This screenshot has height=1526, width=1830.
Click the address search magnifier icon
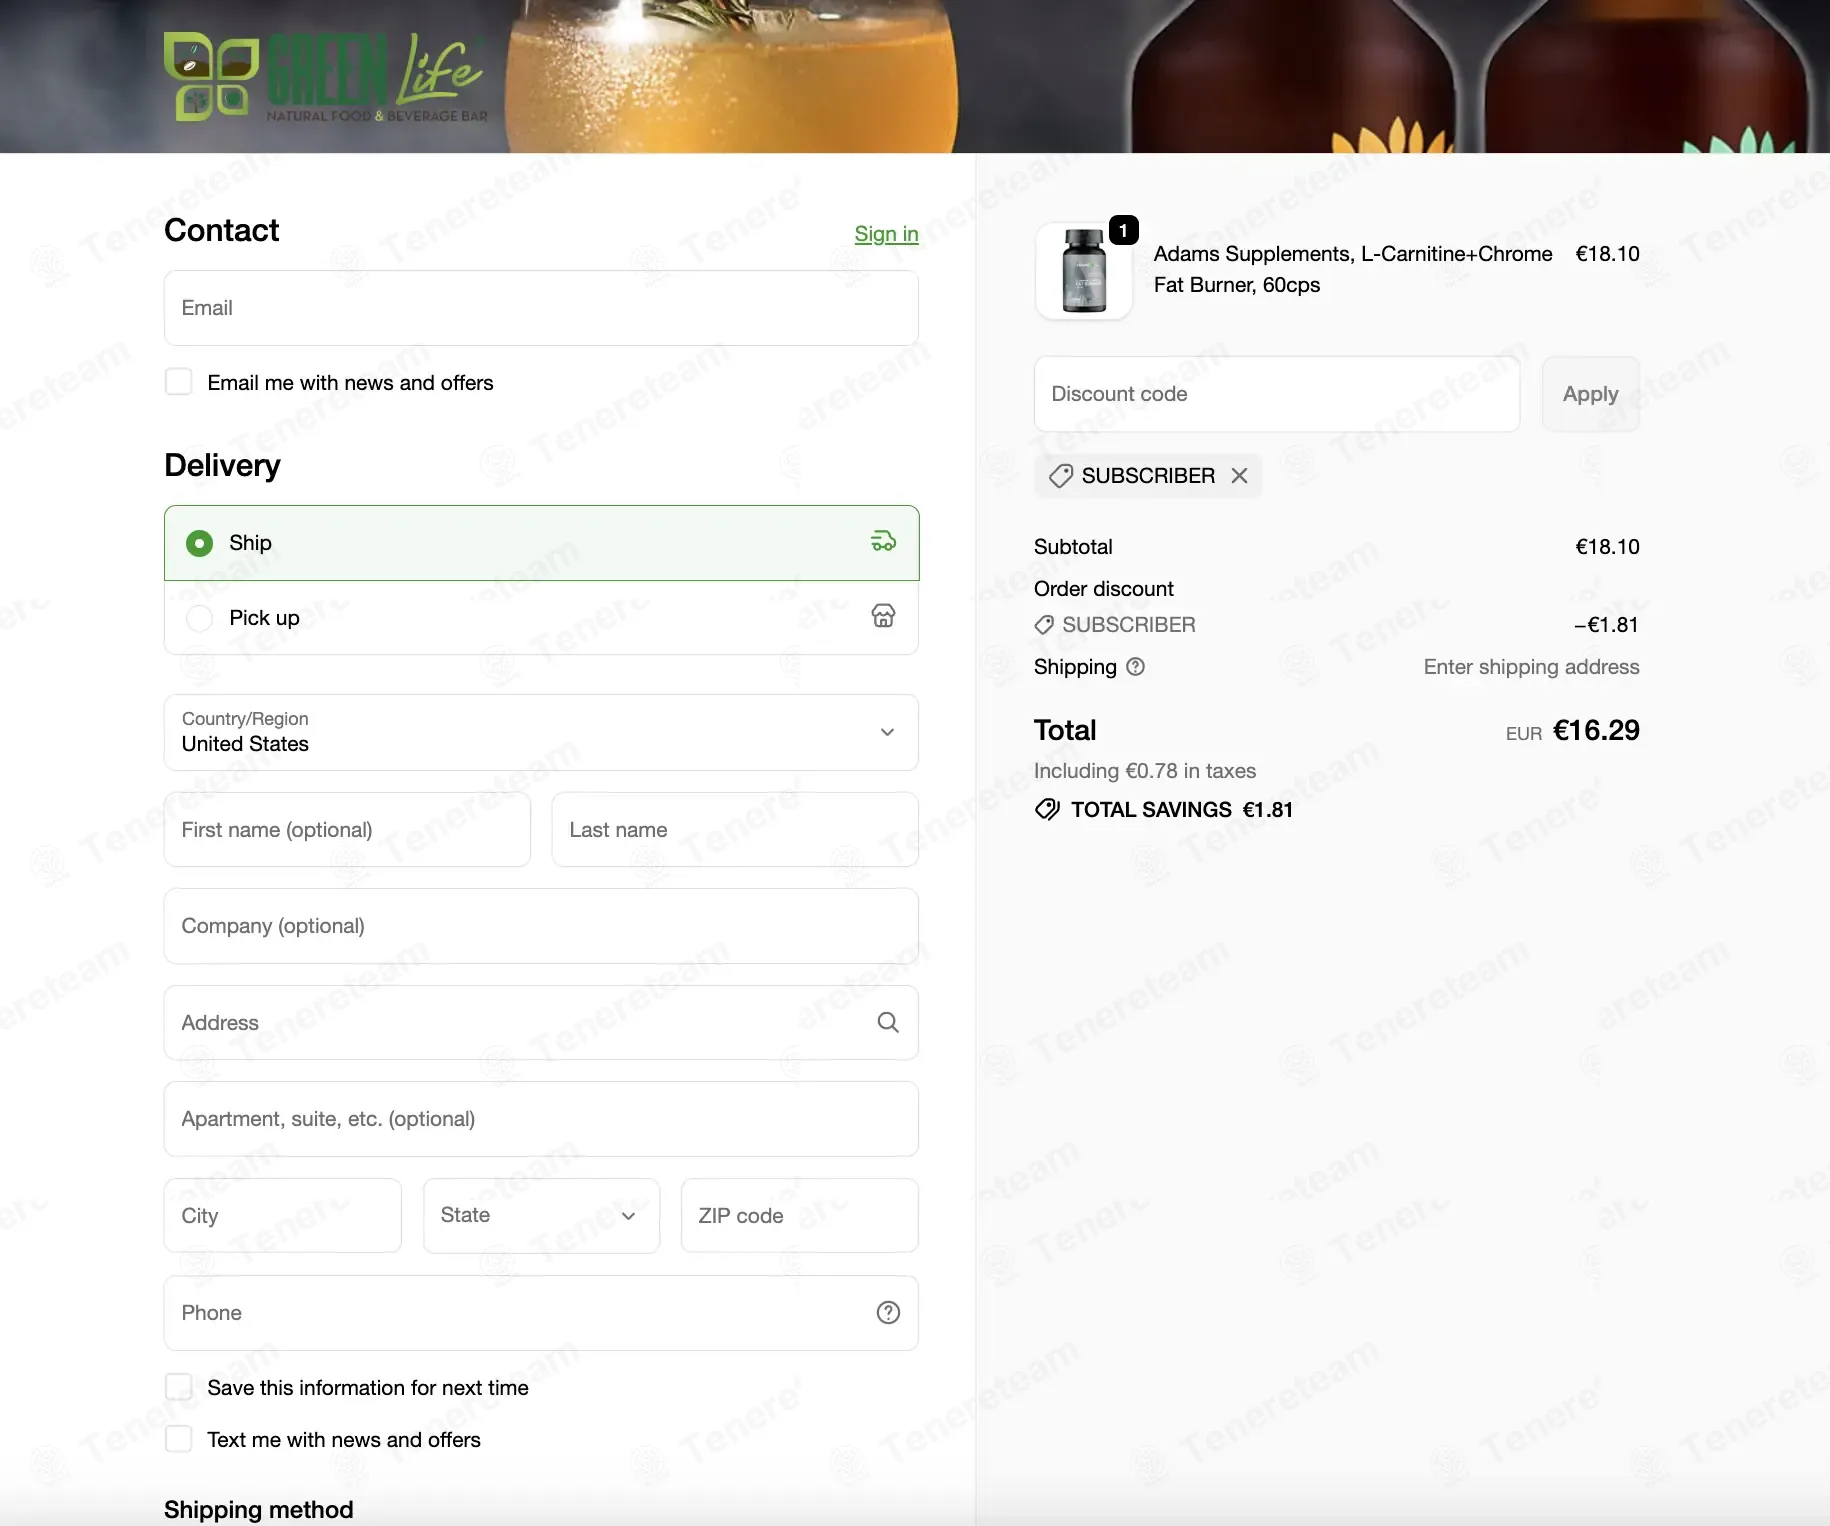tap(887, 1022)
